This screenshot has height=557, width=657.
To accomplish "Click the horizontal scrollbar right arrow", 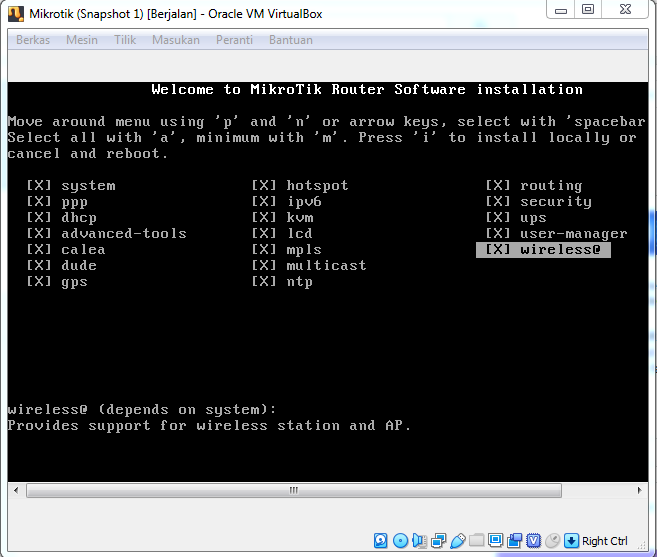I will coord(639,490).
